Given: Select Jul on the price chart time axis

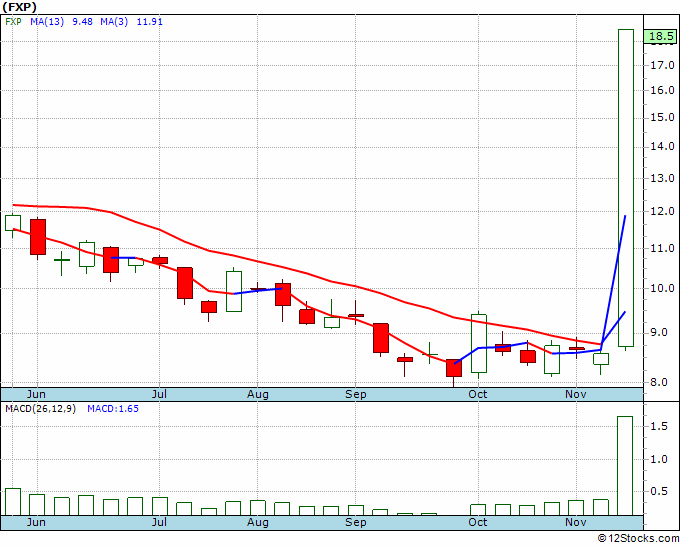Looking at the screenshot, I should coord(159,394).
